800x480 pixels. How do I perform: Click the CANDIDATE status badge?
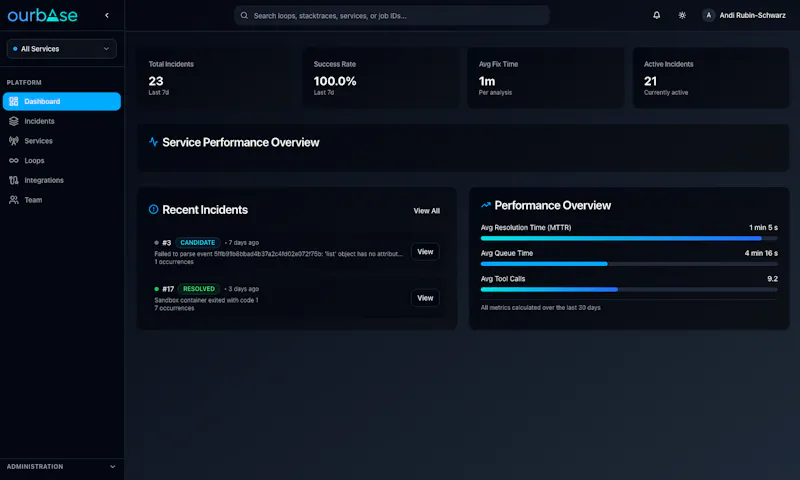(x=197, y=243)
